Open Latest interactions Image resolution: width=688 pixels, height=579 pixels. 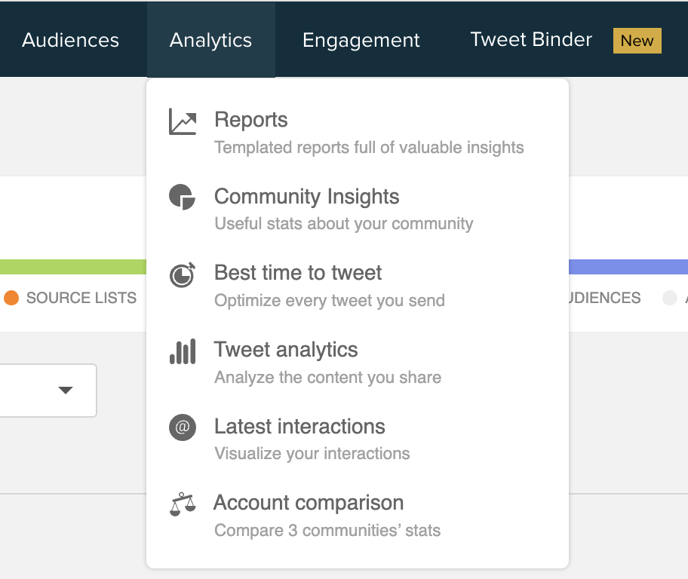(x=300, y=426)
